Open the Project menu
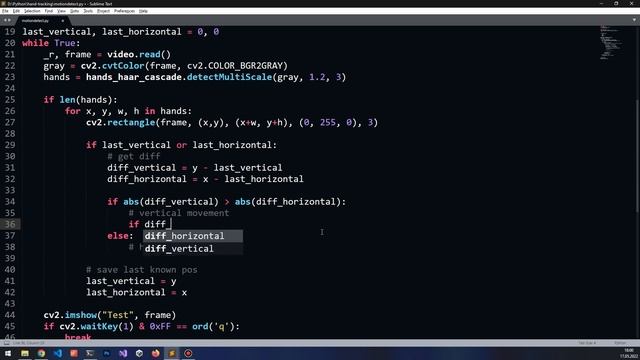This screenshot has height=360, width=640. point(103,11)
